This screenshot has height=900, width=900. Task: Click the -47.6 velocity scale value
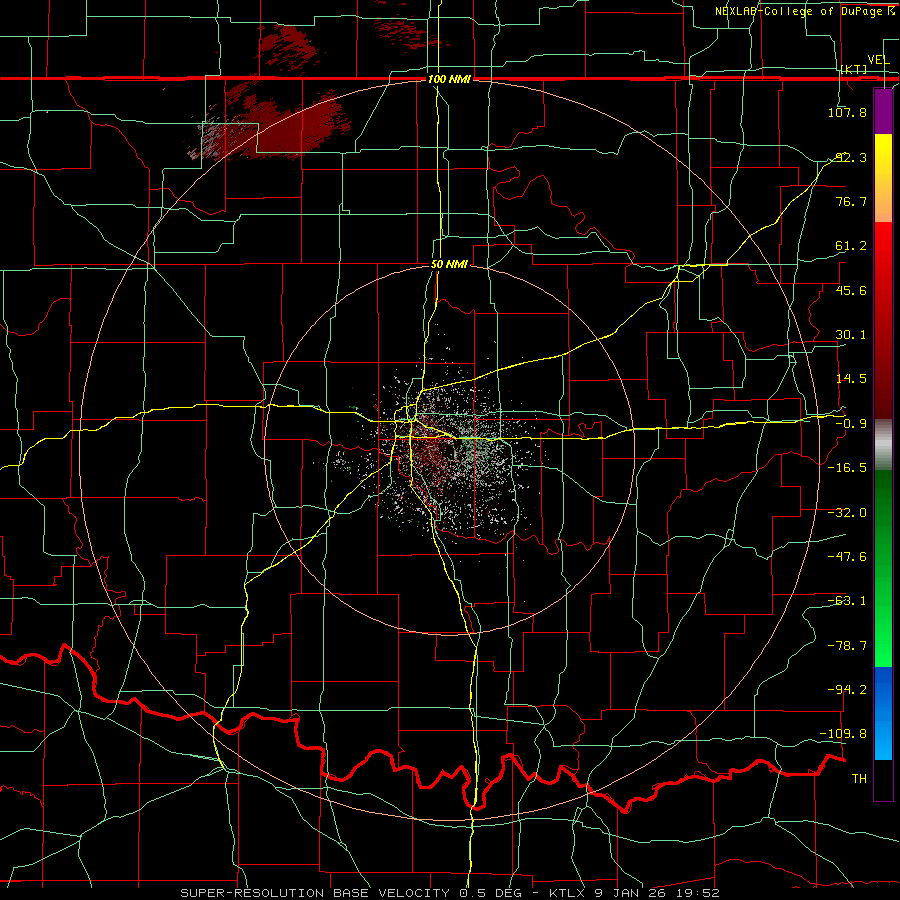point(847,557)
